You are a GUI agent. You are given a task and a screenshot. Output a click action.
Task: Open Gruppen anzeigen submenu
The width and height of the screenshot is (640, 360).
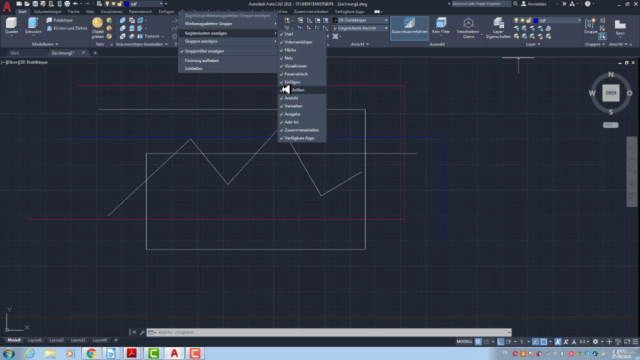(x=228, y=42)
